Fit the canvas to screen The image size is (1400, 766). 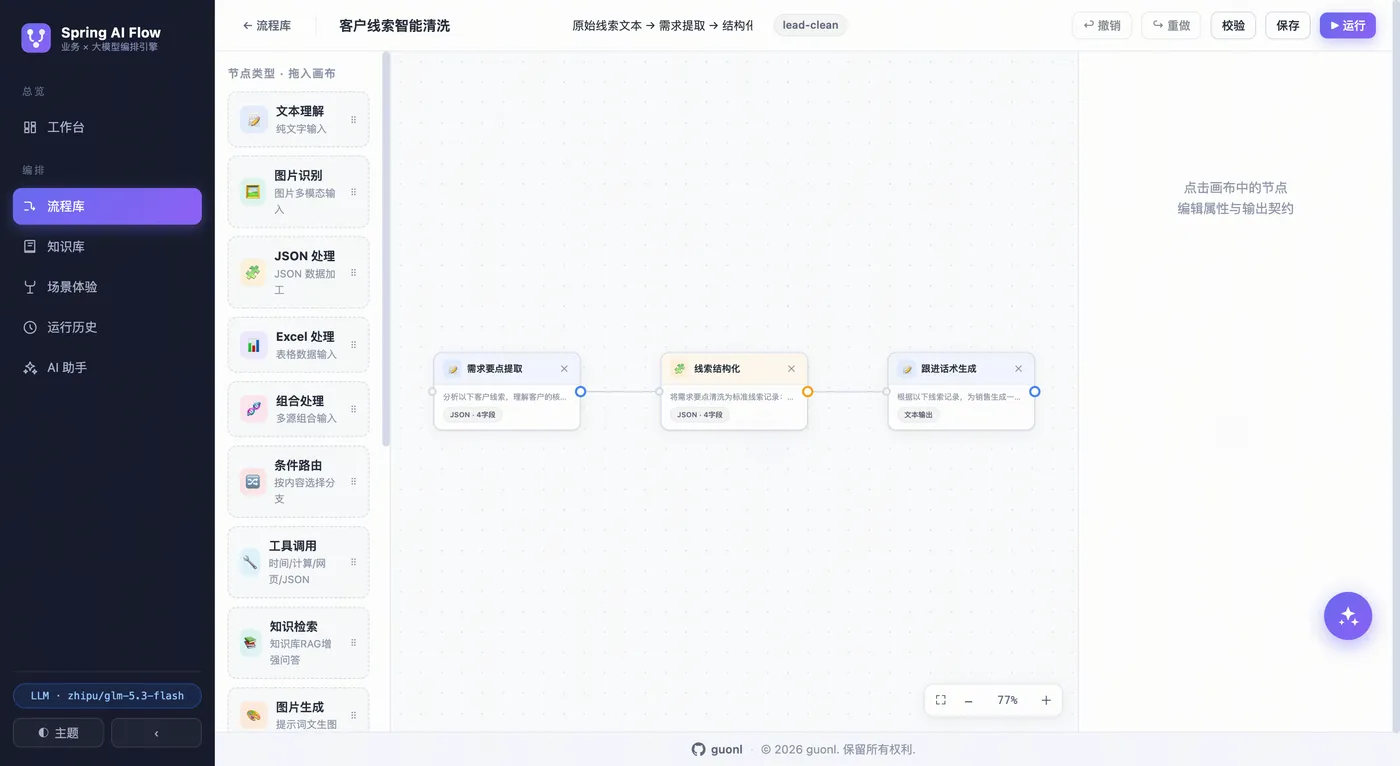click(941, 700)
